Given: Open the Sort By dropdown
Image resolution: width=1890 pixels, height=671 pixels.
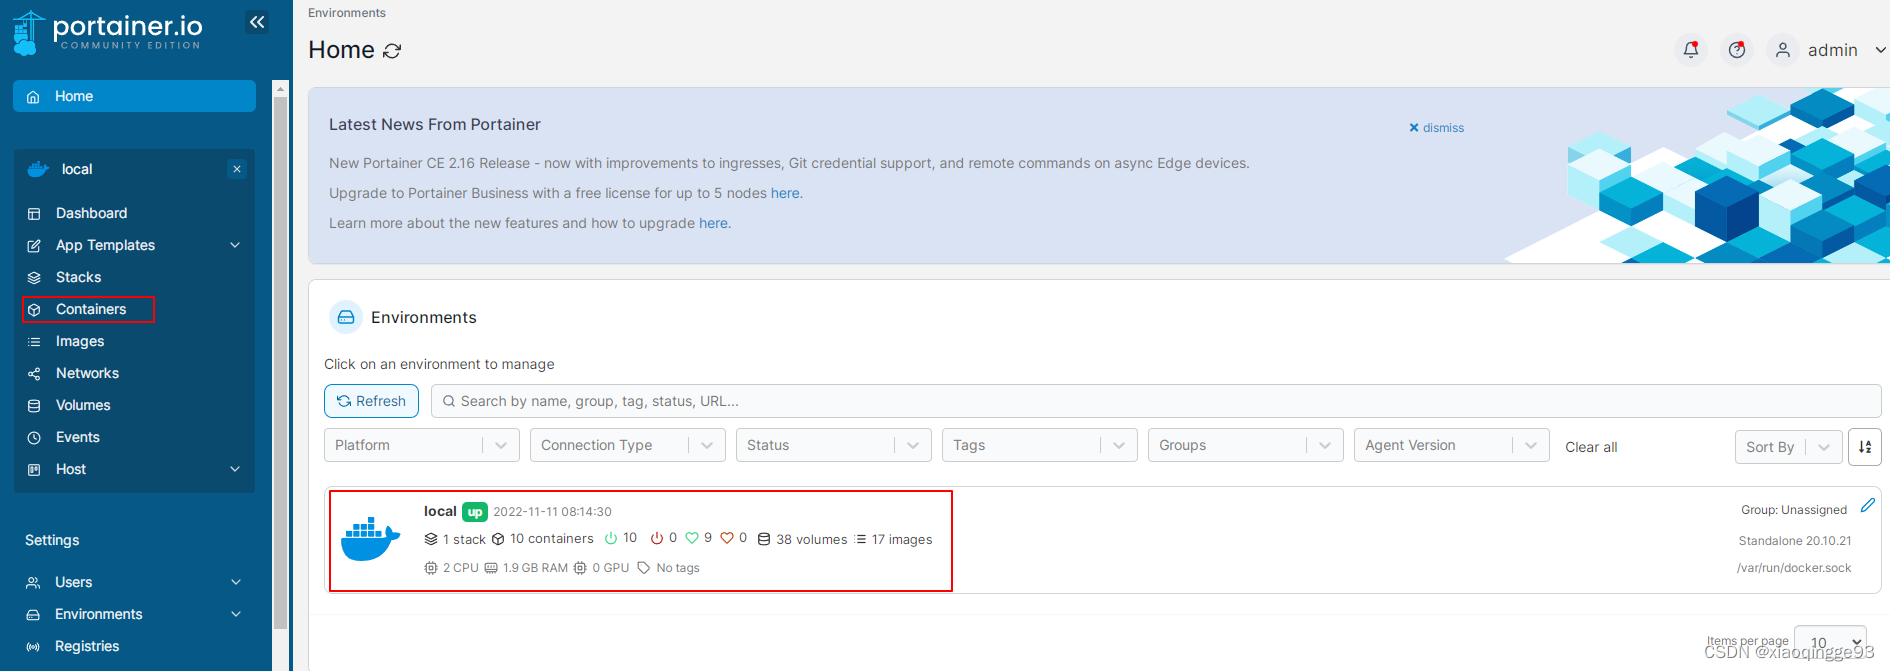Looking at the screenshot, I should pos(1789,447).
